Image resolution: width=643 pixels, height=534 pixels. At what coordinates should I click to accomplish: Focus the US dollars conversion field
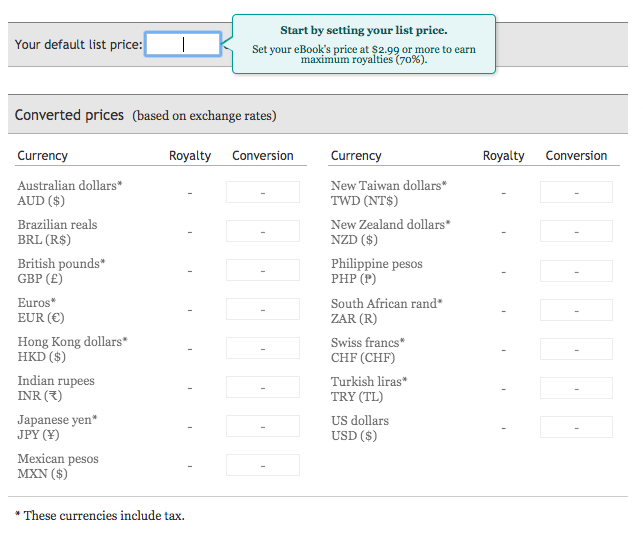[x=576, y=427]
